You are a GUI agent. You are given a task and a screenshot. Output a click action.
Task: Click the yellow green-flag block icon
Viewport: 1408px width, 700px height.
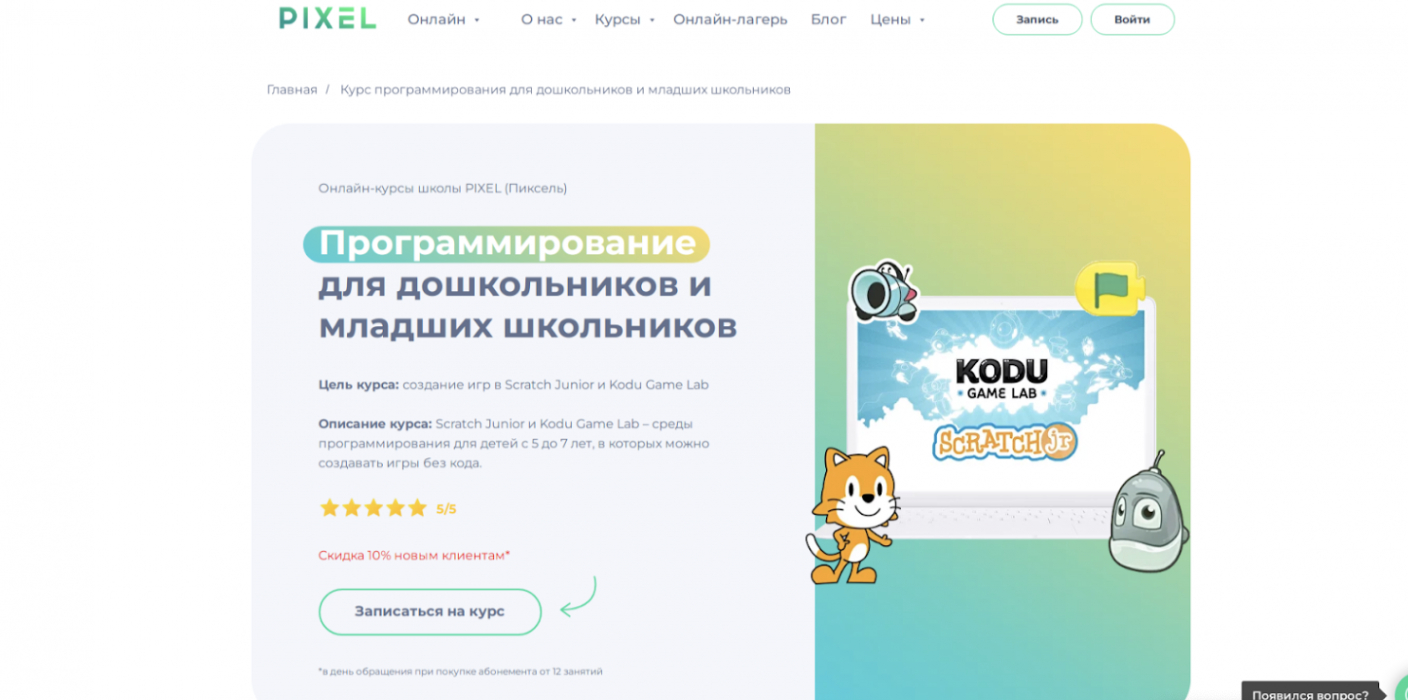1109,288
